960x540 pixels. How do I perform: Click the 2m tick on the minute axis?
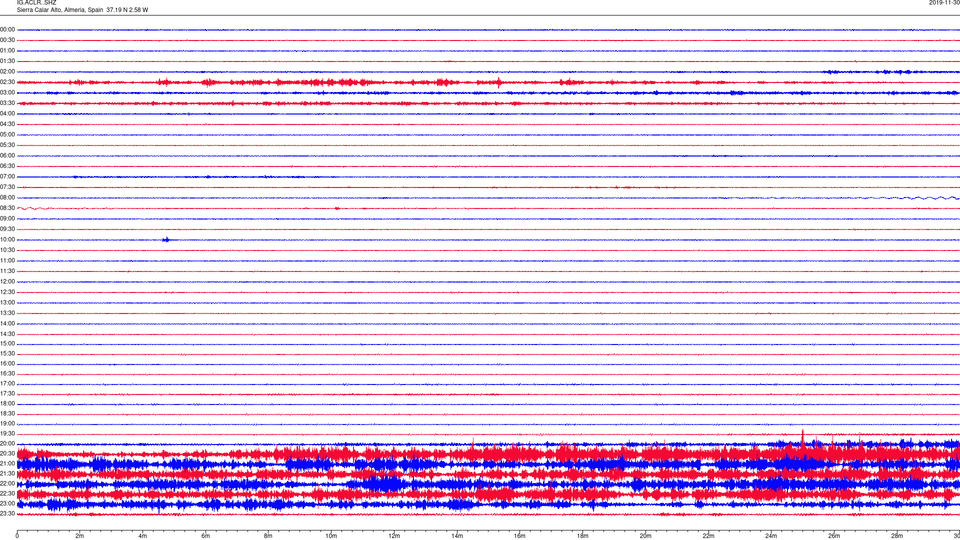click(80, 536)
